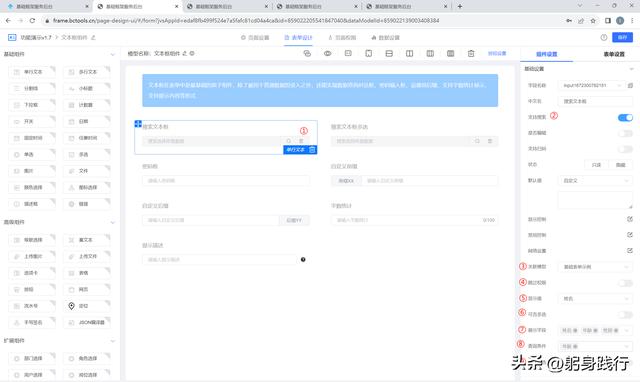Turn off the 支持搜索 blue toggle
640x382 pixels.
point(625,118)
